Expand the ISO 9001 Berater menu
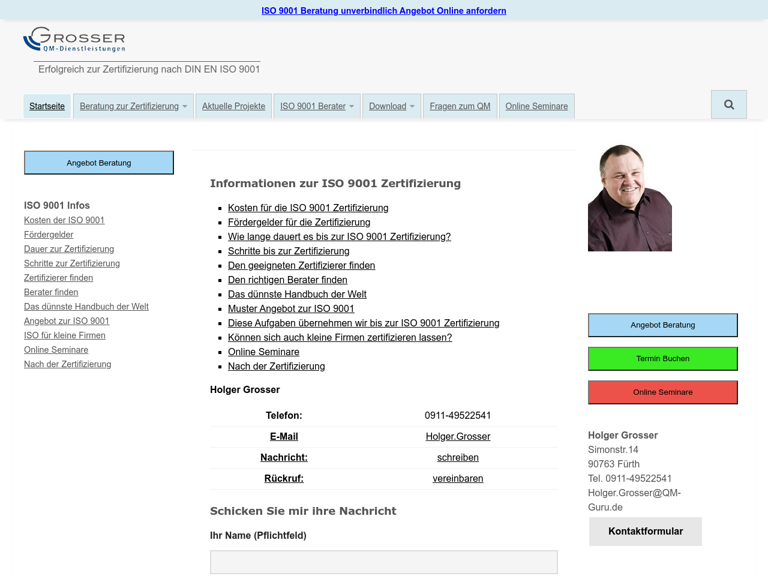The height and width of the screenshot is (576, 768). (x=317, y=106)
